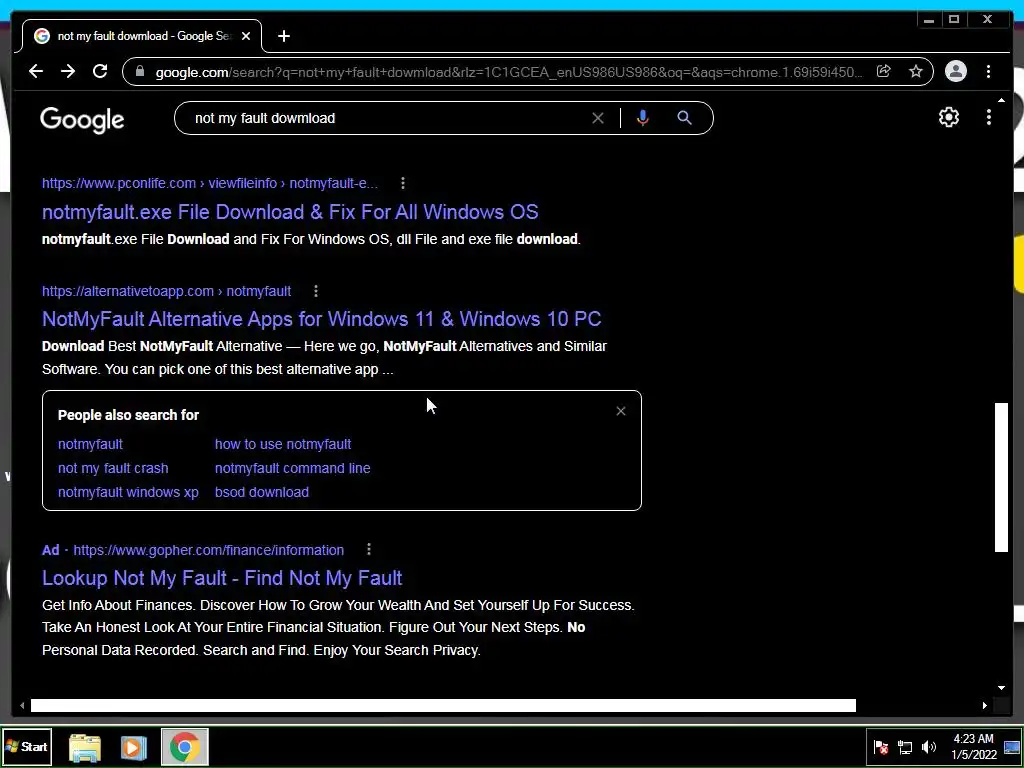
Task: Open Google page three-dot options
Action: click(989, 118)
